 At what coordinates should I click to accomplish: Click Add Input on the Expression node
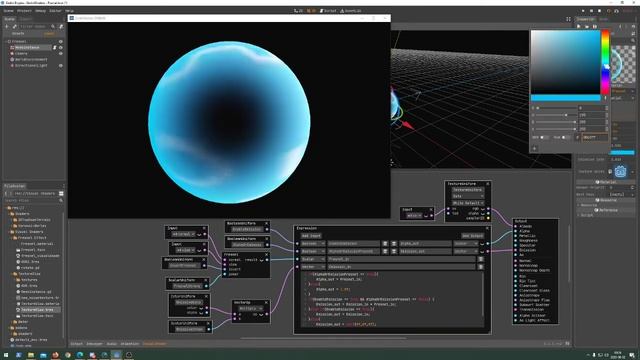(x=311, y=236)
